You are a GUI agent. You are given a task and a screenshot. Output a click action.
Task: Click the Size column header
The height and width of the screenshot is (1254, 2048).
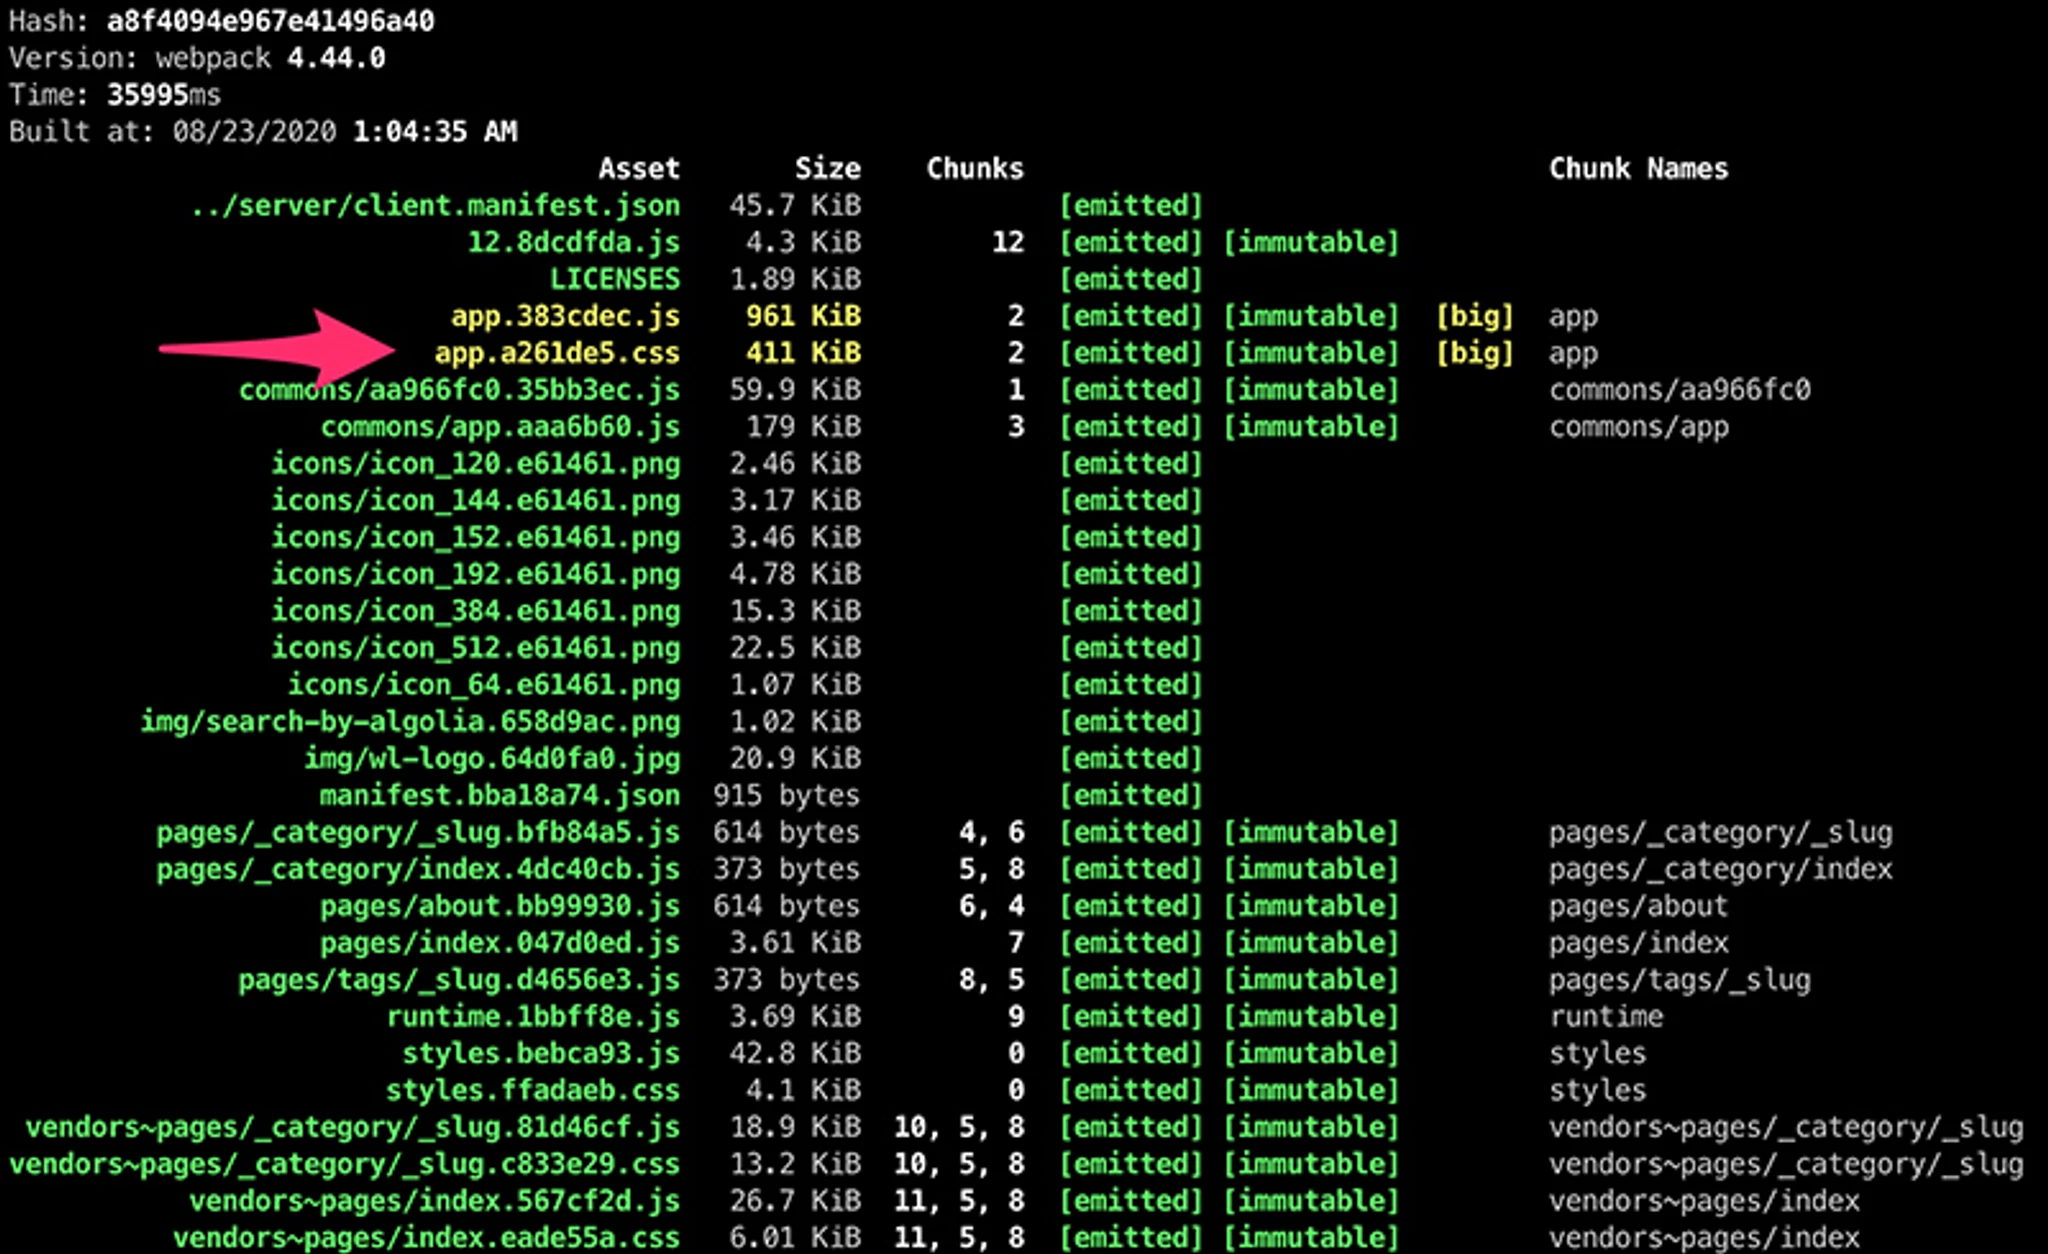coord(827,168)
